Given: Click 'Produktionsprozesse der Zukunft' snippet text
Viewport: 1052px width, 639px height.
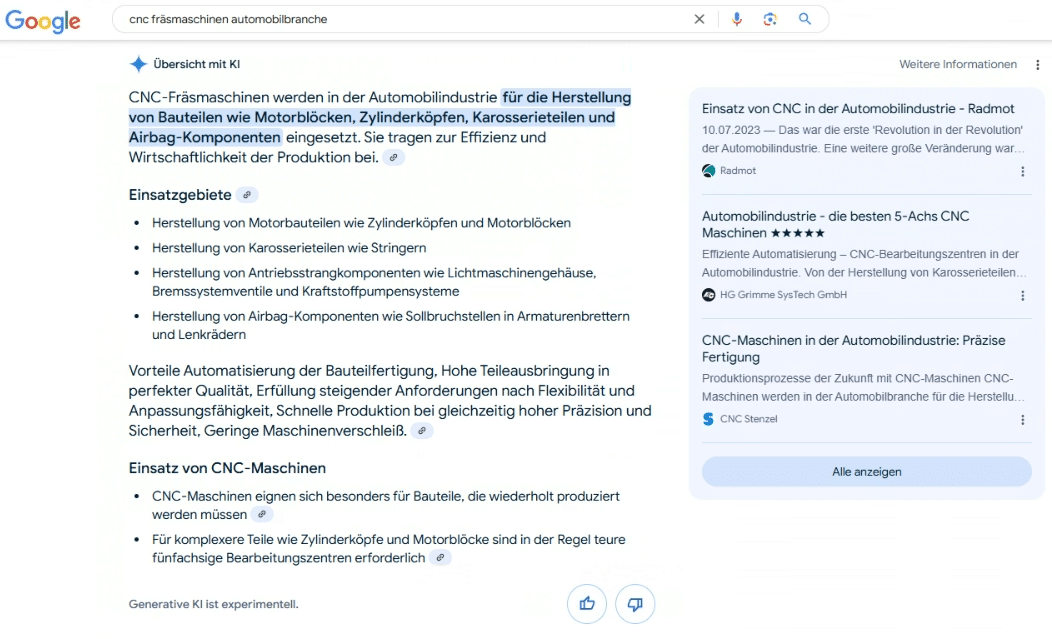Looking at the screenshot, I should 863,387.
